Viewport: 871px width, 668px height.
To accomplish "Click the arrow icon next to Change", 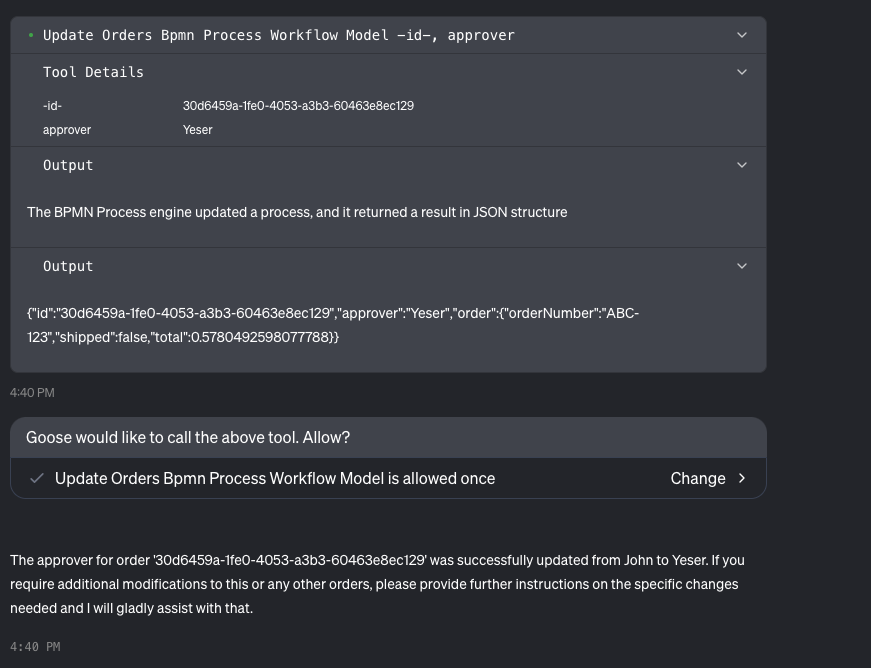I will click(x=742, y=478).
